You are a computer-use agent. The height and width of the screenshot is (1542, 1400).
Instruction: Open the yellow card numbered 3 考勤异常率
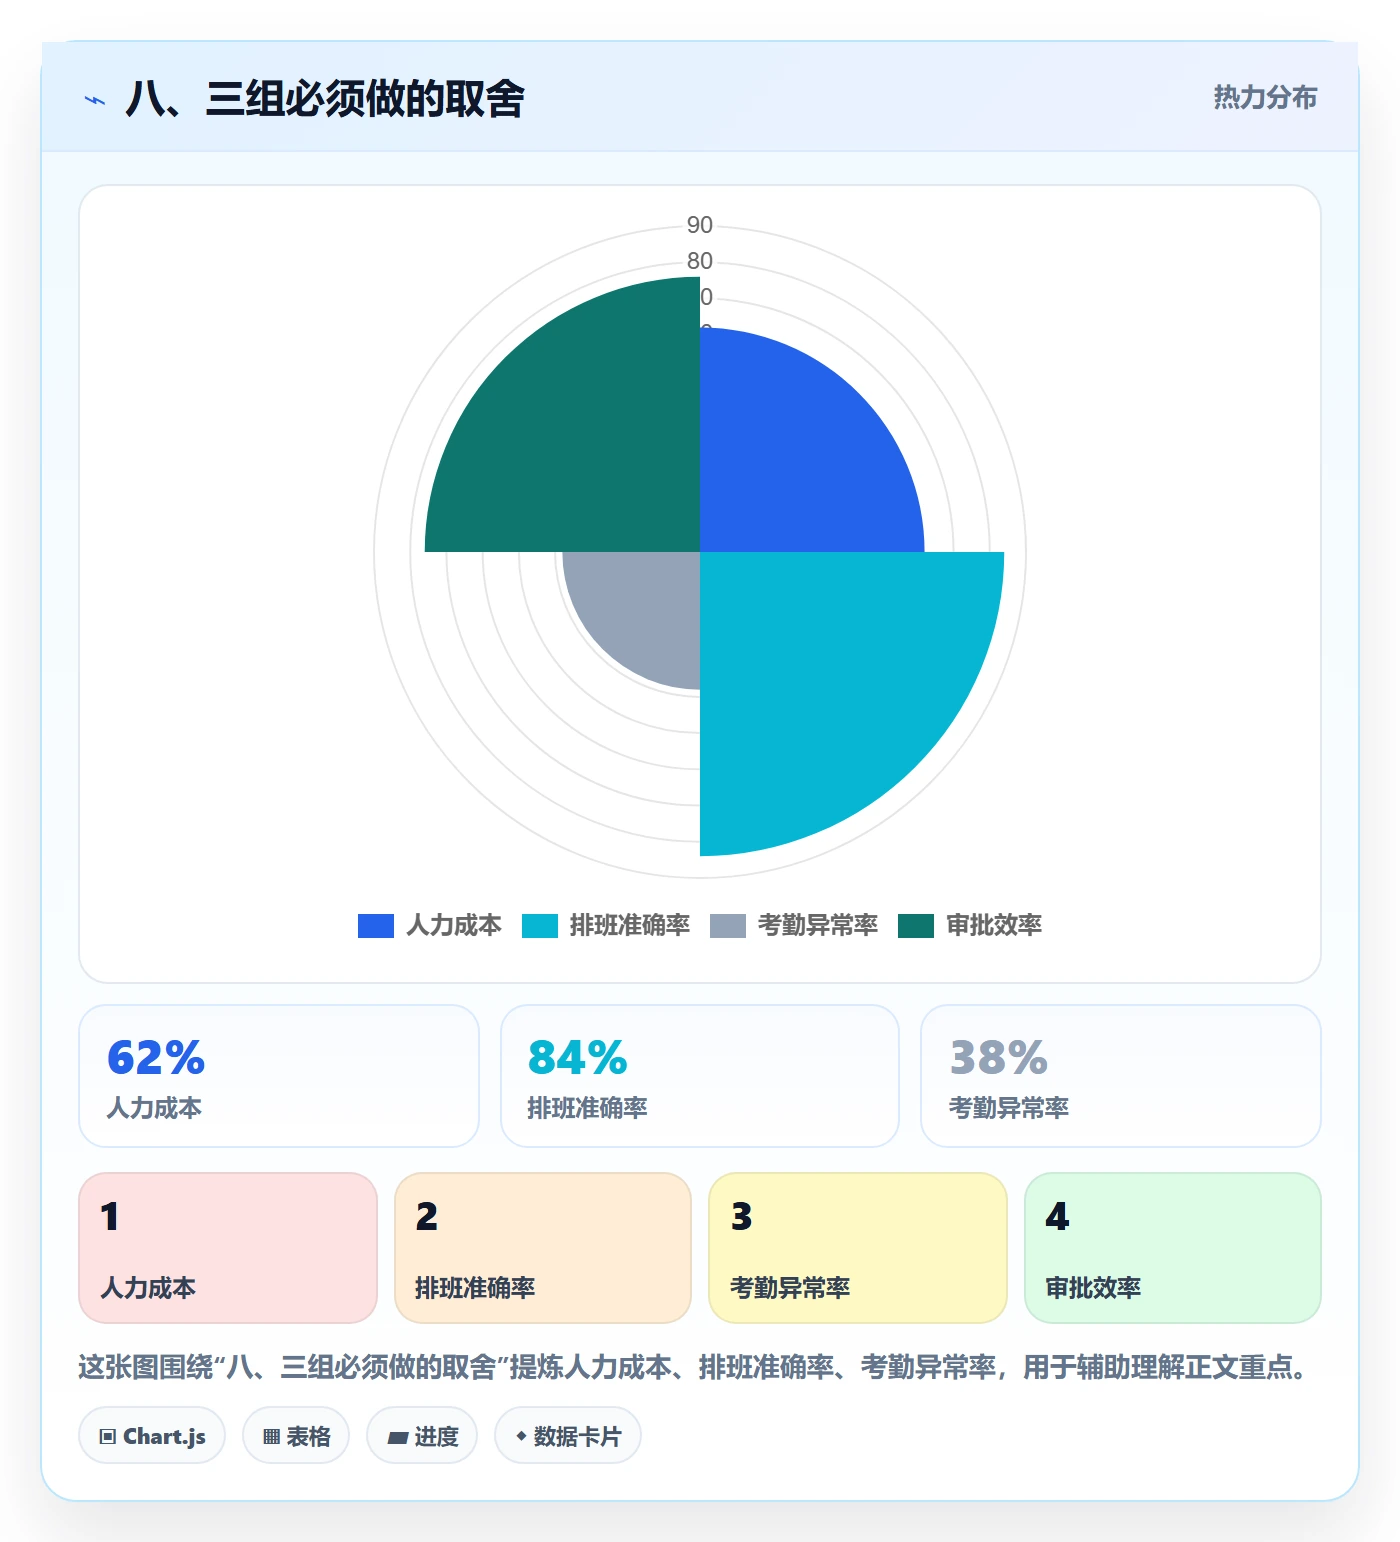(x=858, y=1248)
